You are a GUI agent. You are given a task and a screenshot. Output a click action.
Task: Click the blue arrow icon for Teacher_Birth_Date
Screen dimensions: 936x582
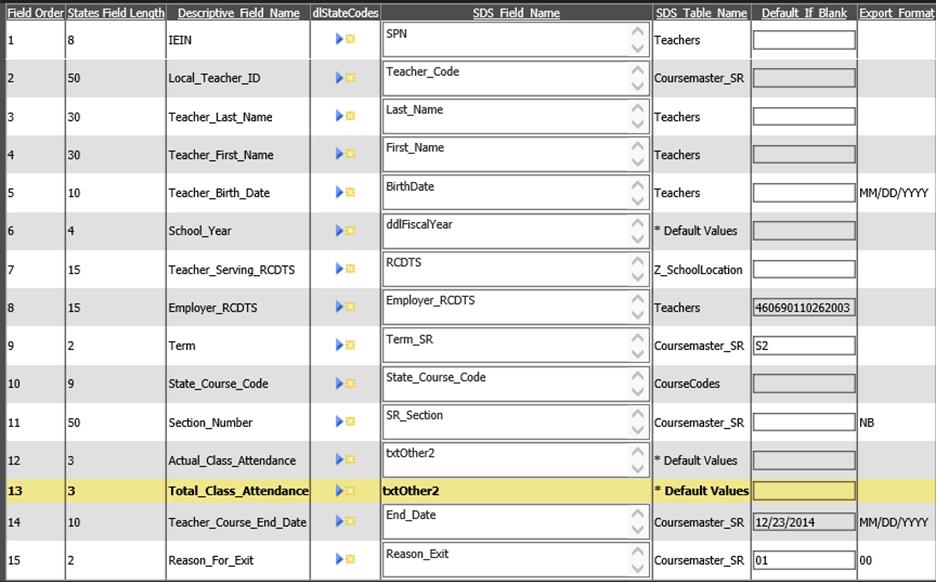[x=340, y=193]
